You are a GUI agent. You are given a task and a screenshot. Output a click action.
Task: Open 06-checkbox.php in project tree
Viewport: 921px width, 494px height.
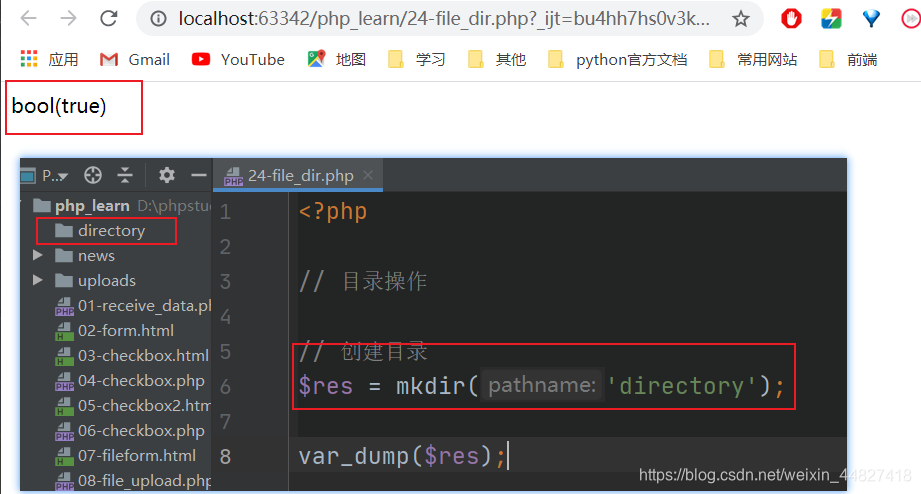pyautogui.click(x=130, y=430)
